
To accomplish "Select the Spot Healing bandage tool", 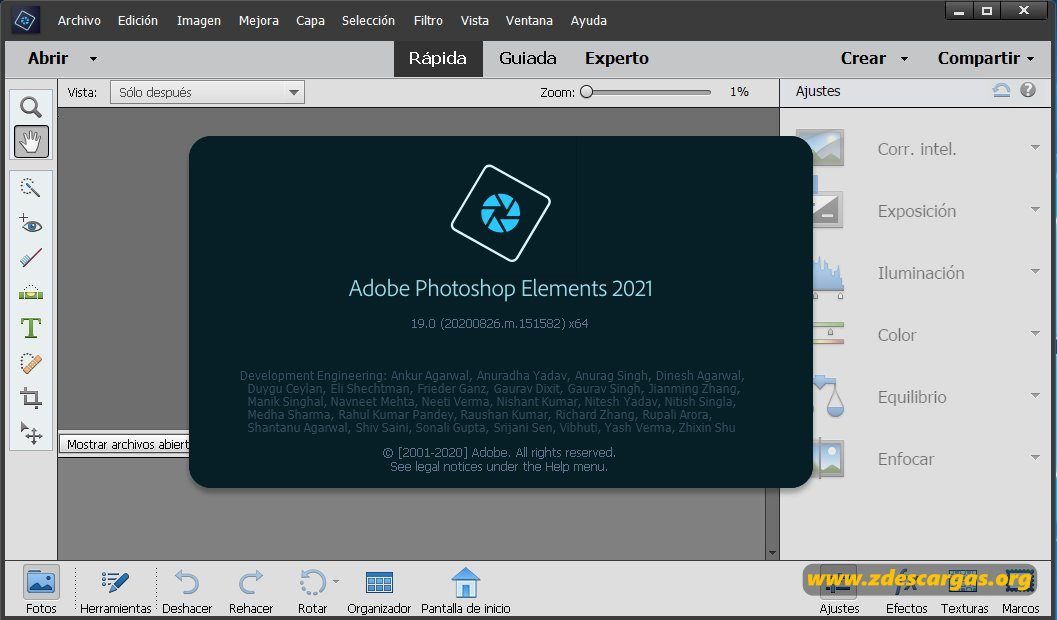I will pos(31,363).
